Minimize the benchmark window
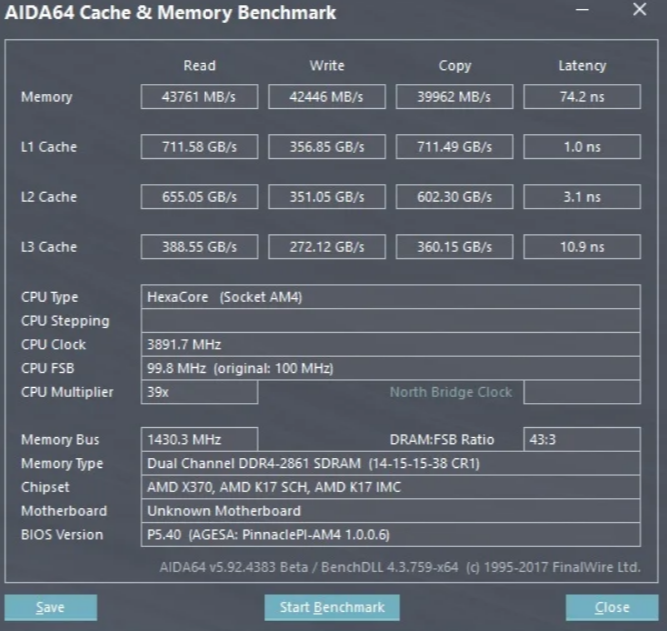Image resolution: width=667 pixels, height=631 pixels. (x=582, y=9)
